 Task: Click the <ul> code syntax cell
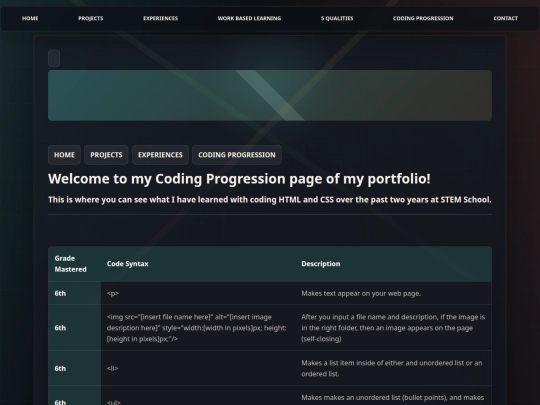[x=198, y=396]
